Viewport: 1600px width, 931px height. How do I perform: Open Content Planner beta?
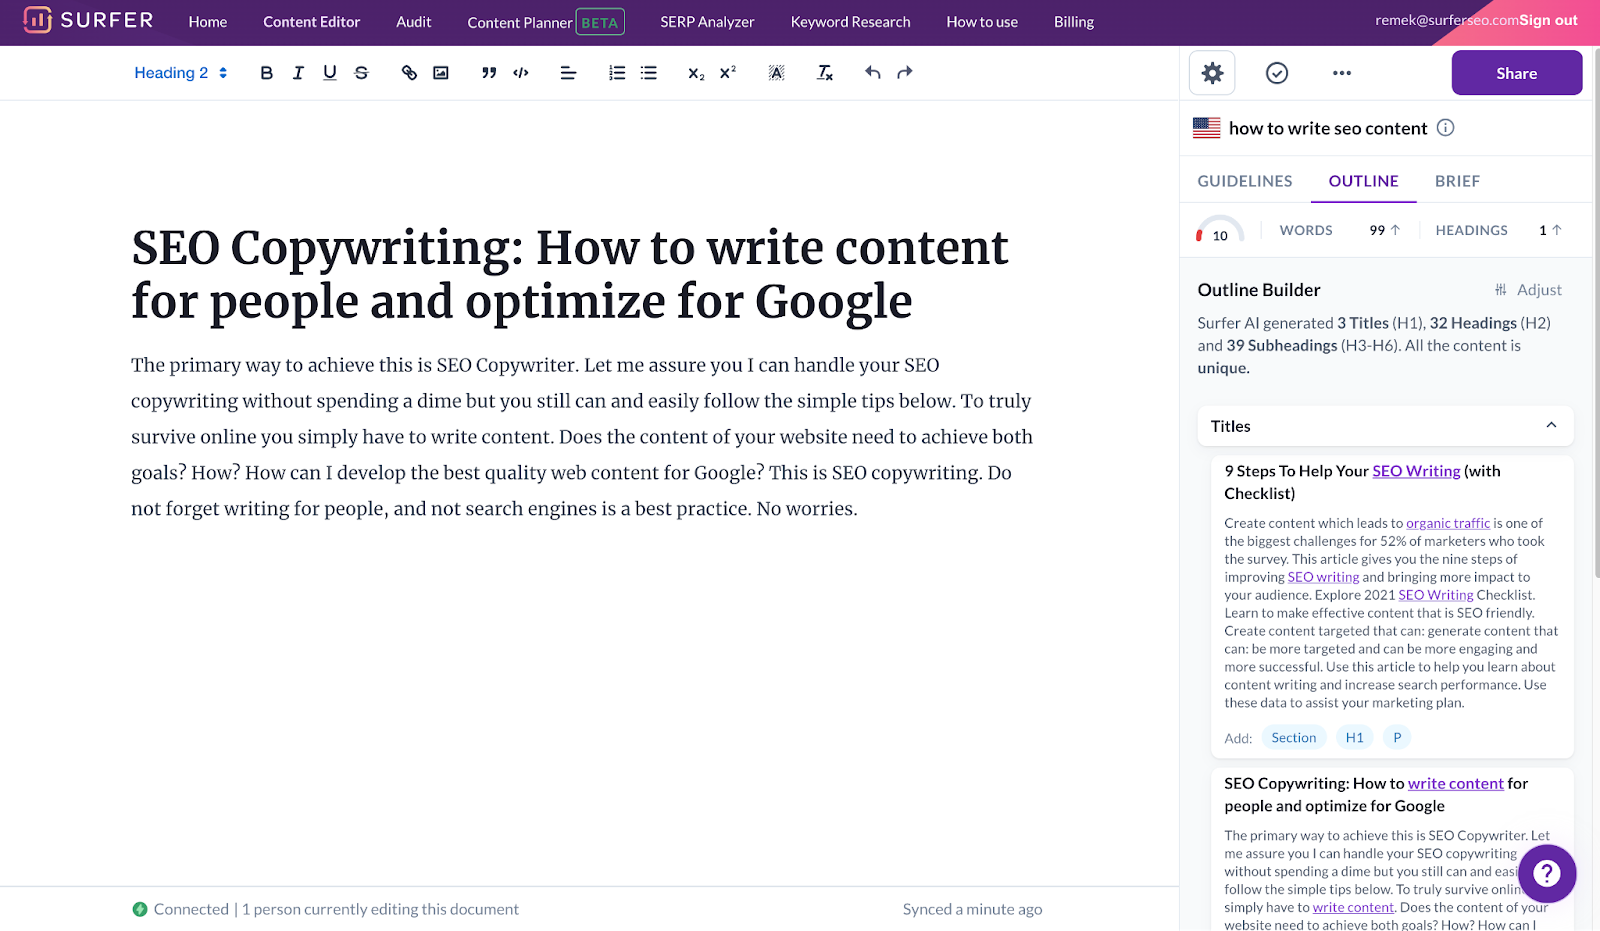[x=546, y=22]
